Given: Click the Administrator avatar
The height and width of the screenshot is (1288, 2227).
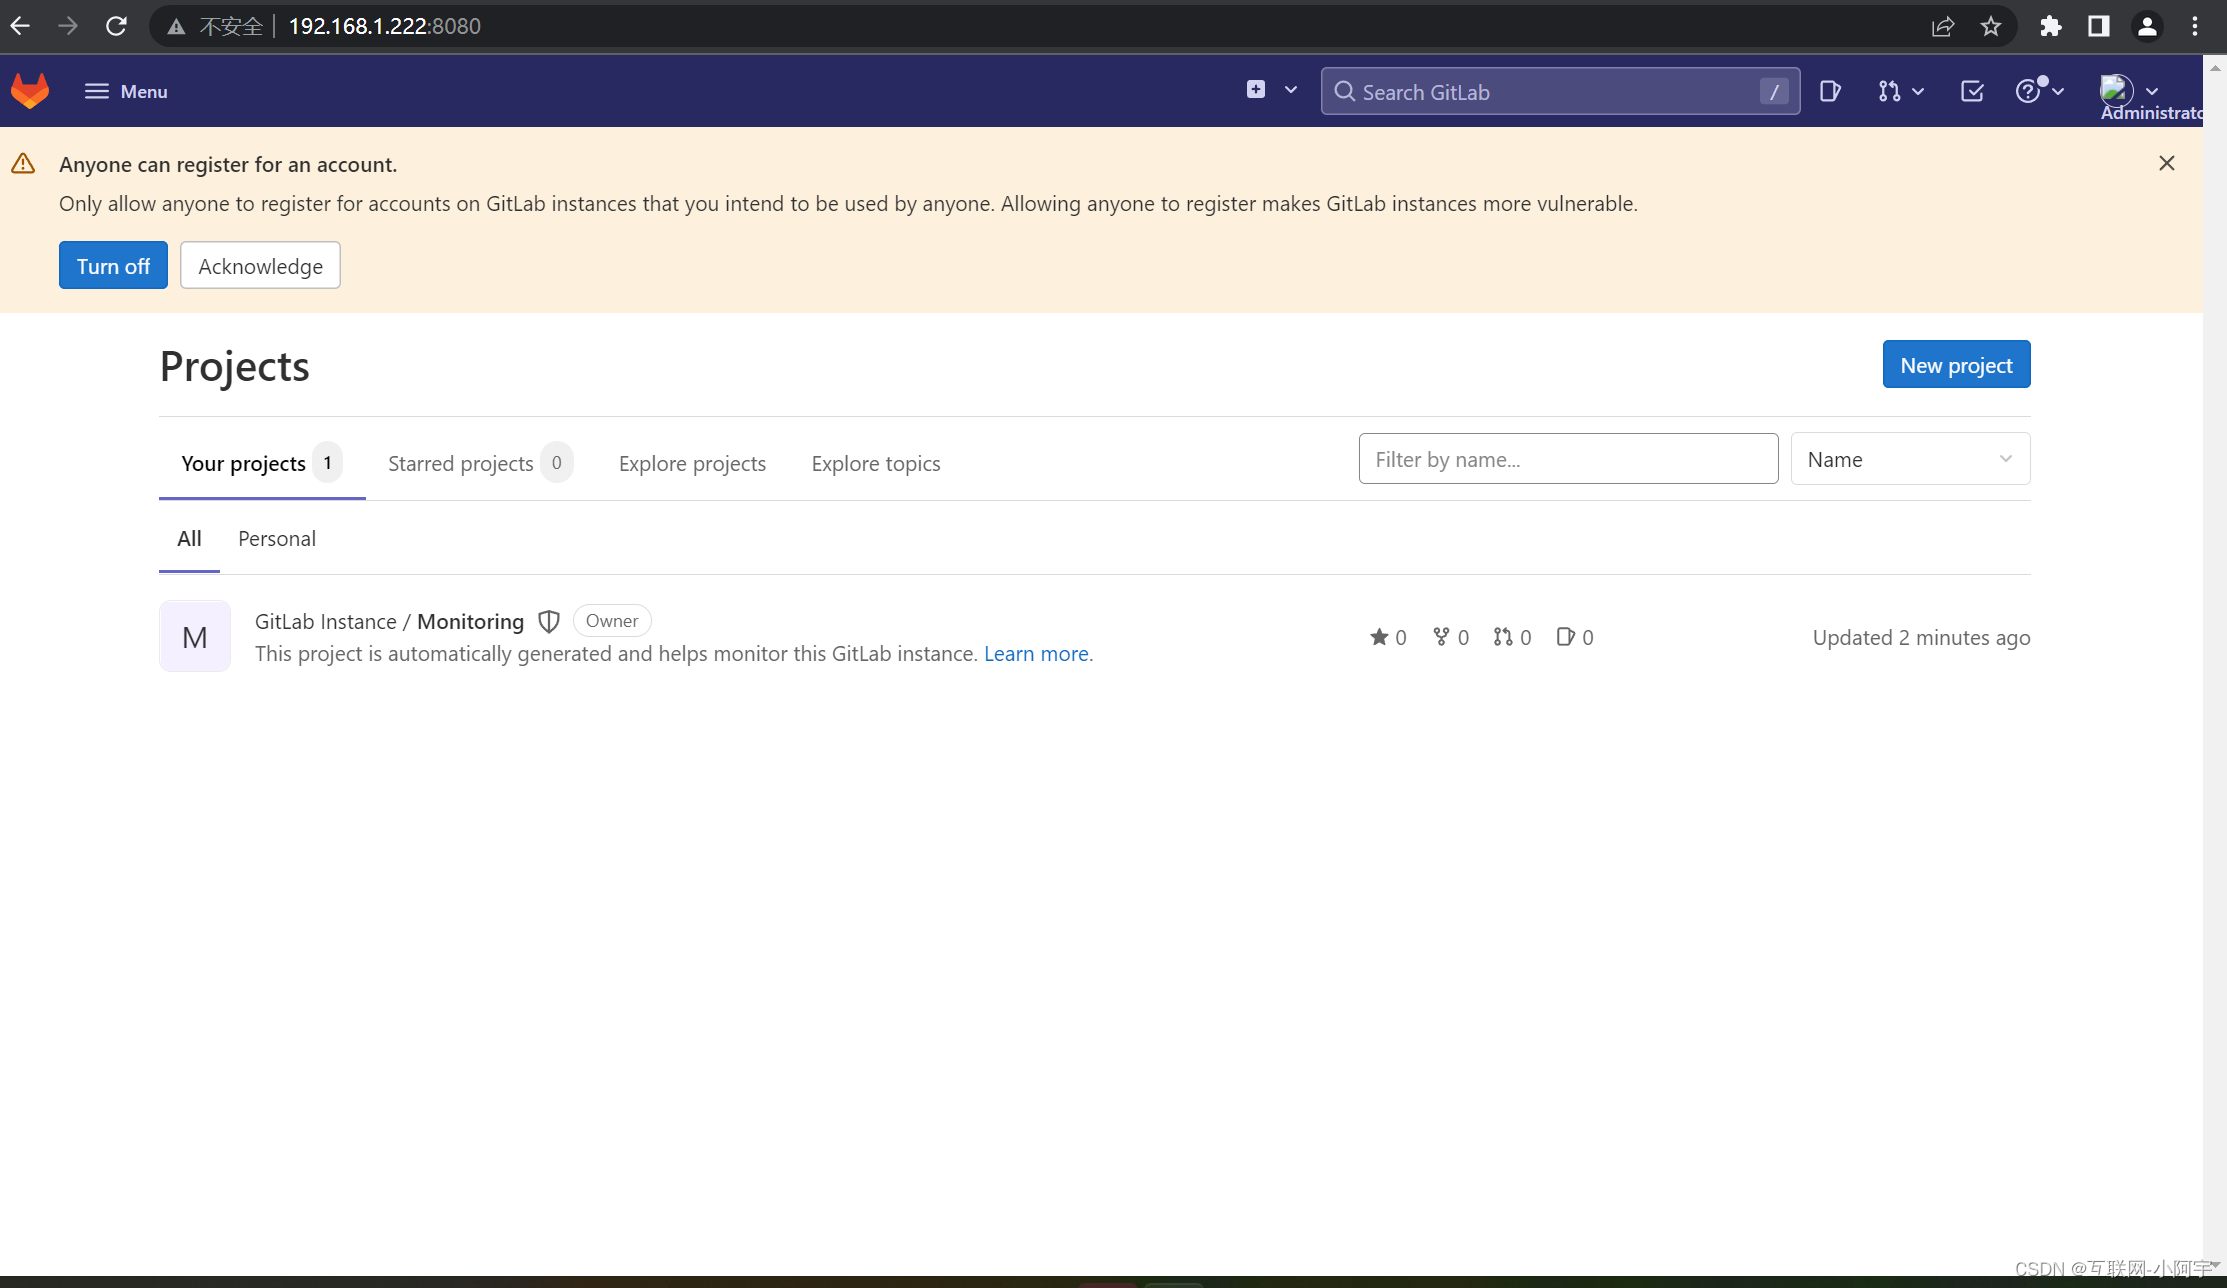Looking at the screenshot, I should pos(2116,90).
